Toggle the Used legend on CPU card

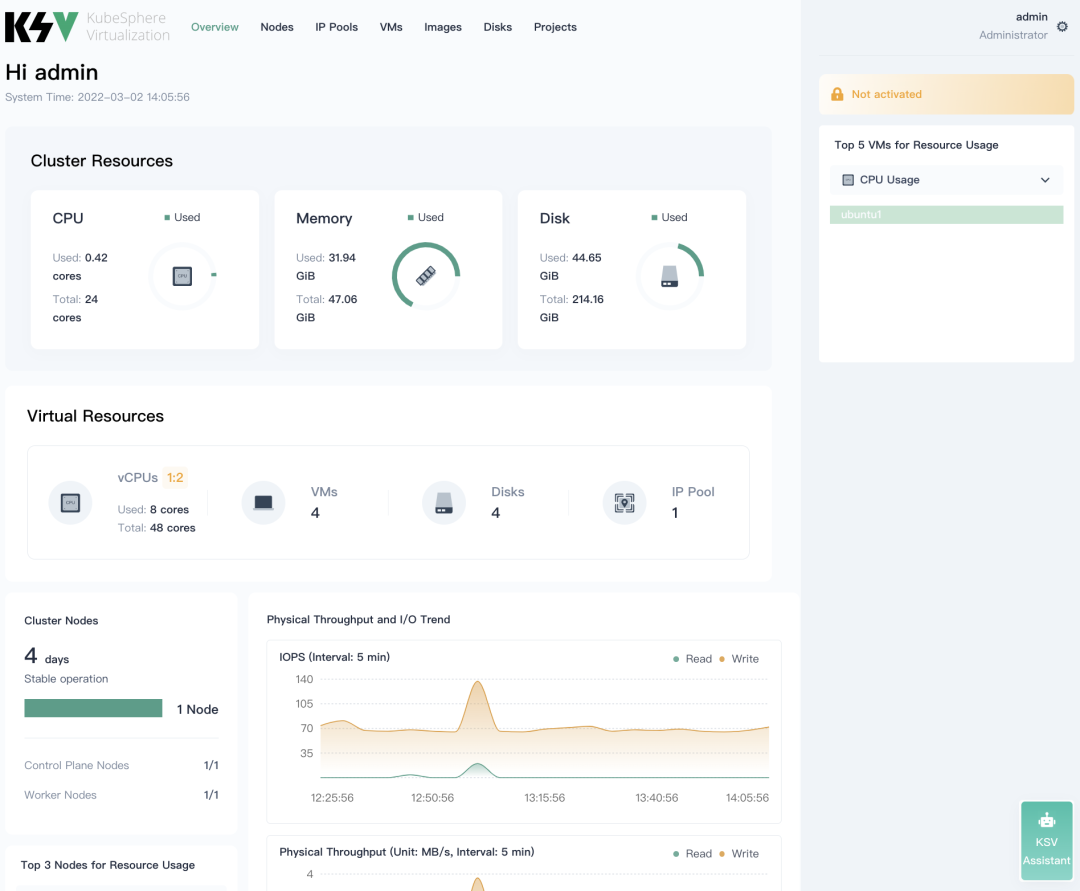(x=182, y=218)
